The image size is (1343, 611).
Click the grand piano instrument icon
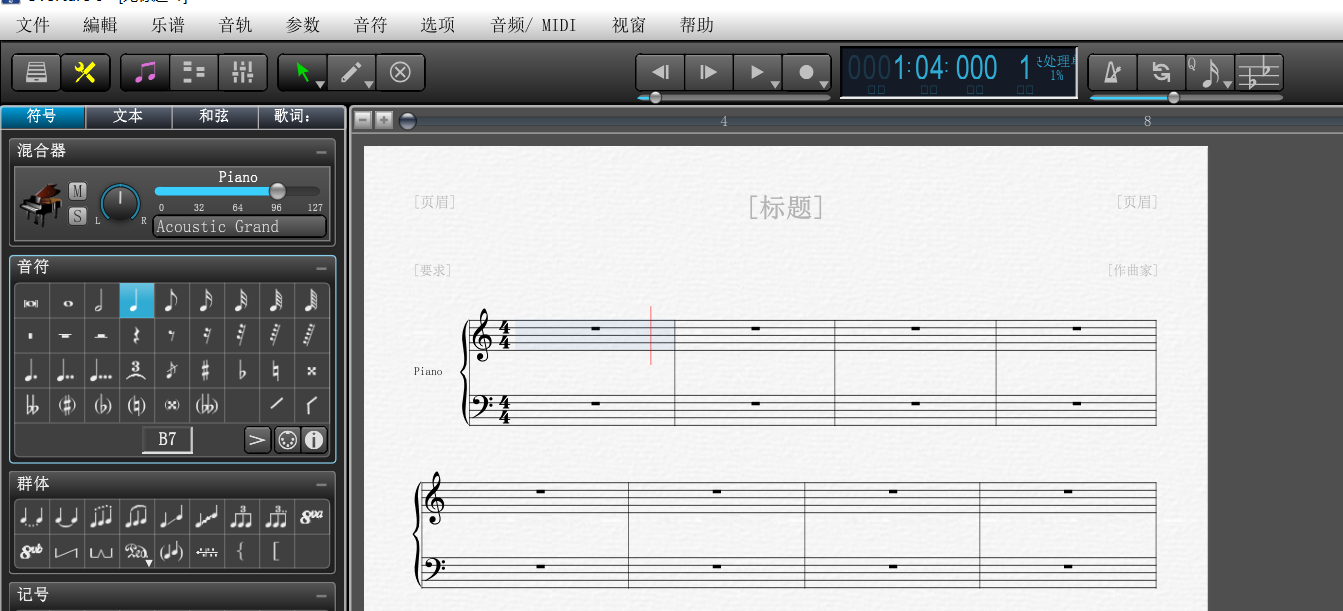42,204
